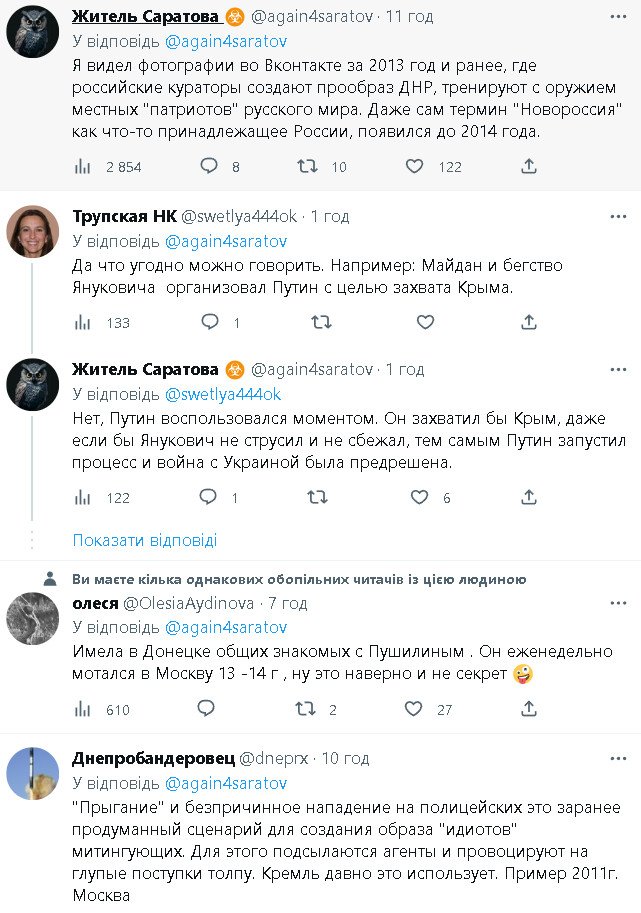Retweet олеся's tweet about Донецк
Screen dimensions: 641x913
[x=308, y=709]
